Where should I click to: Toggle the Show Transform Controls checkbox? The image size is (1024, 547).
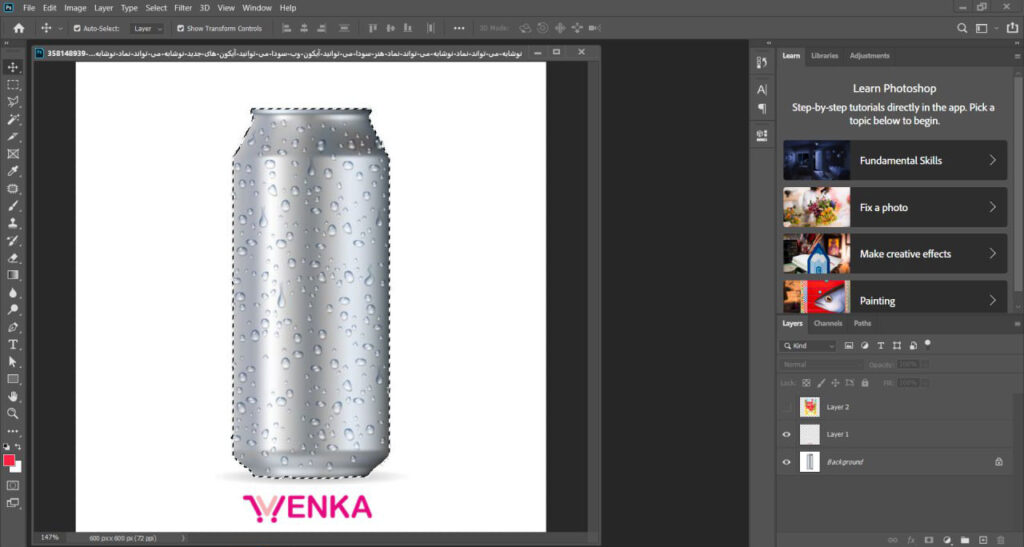pyautogui.click(x=180, y=29)
